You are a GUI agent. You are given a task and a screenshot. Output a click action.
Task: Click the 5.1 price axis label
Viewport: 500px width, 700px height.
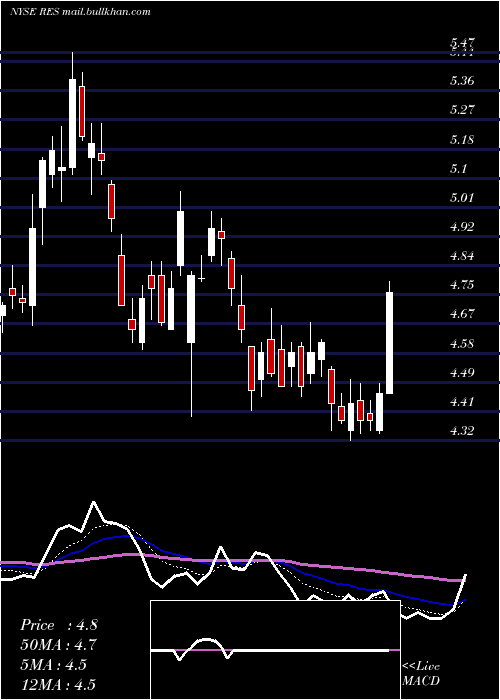point(459,169)
